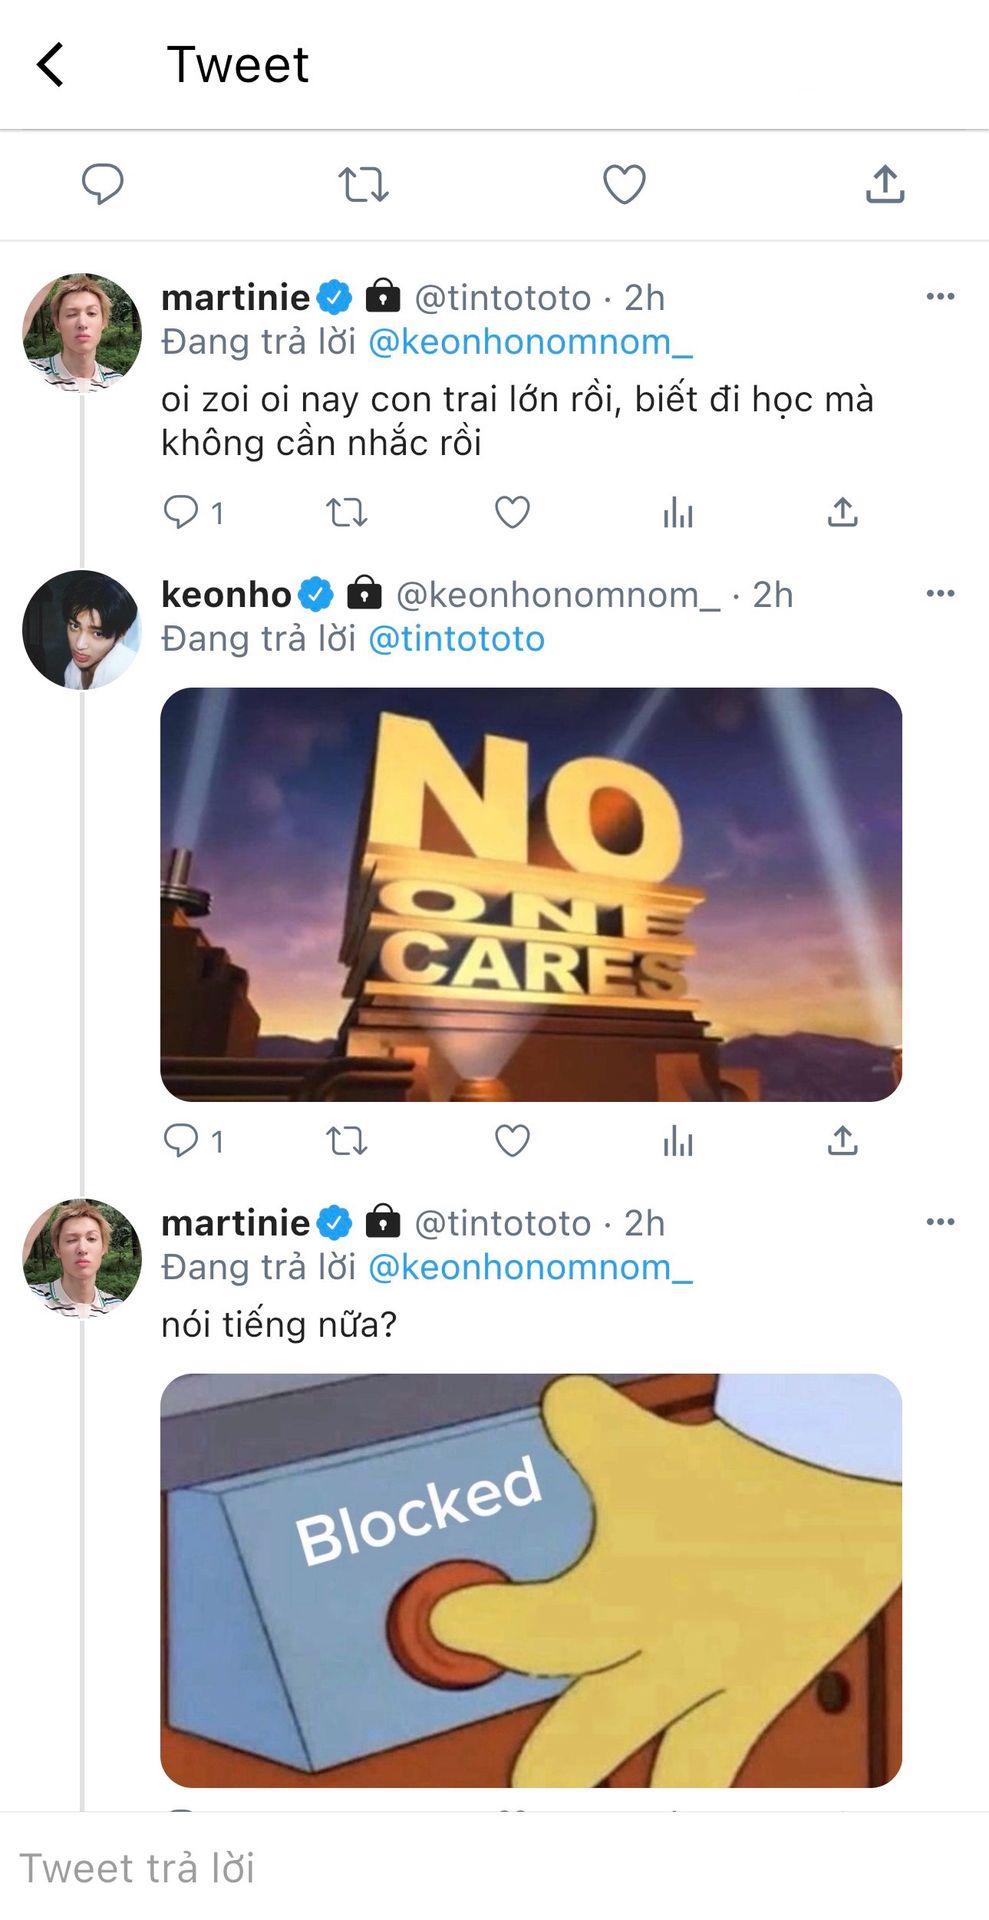
Task: Like the main tweet with the top heart icon
Action: click(624, 184)
